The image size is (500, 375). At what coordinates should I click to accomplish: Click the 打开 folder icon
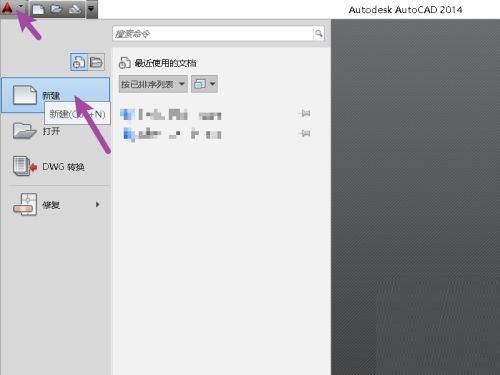25,131
